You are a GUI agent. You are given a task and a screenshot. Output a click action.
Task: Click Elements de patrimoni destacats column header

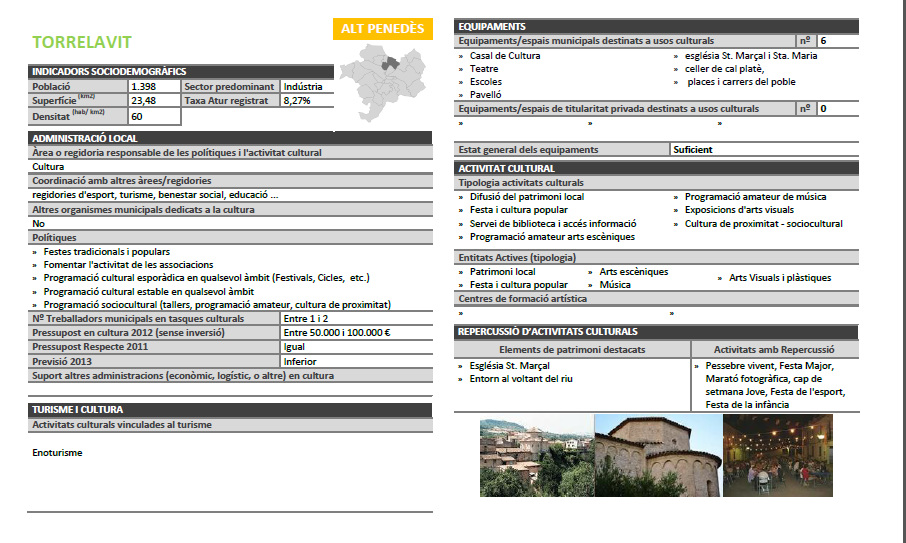point(572,349)
